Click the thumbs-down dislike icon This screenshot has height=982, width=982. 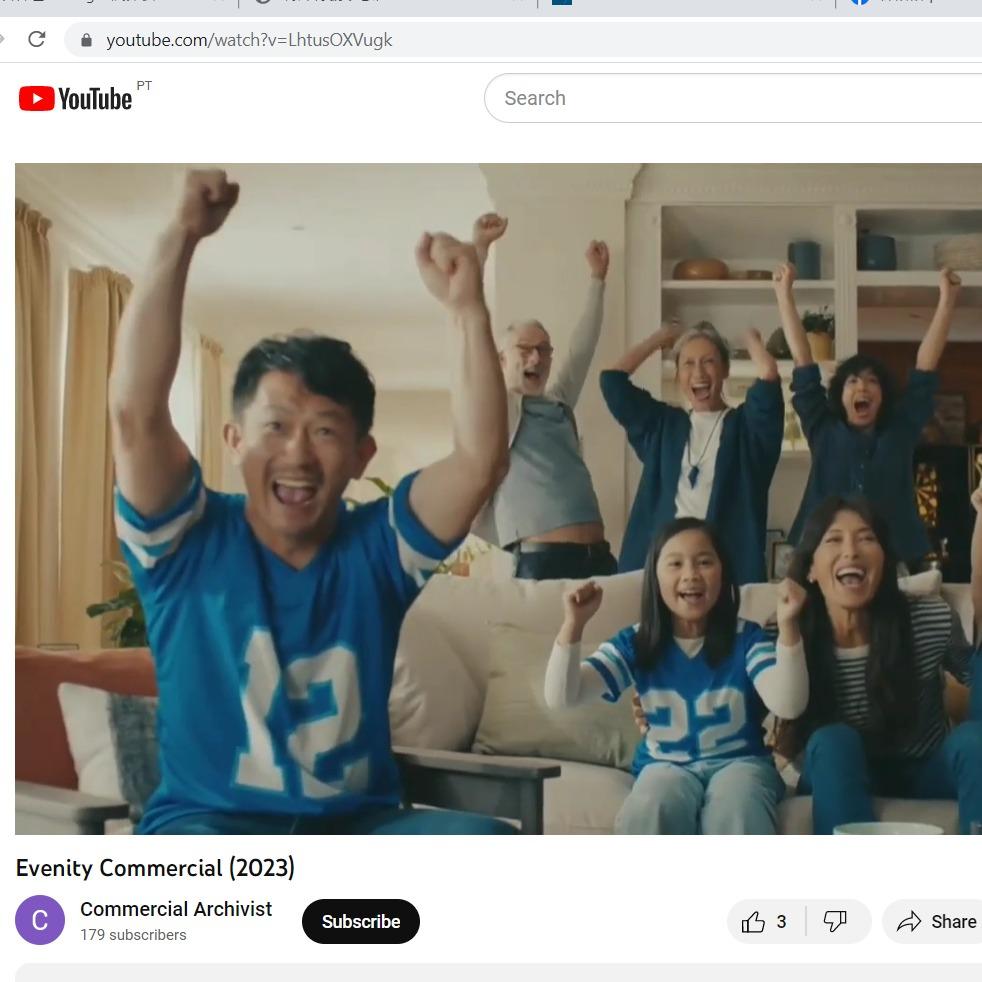coord(836,921)
